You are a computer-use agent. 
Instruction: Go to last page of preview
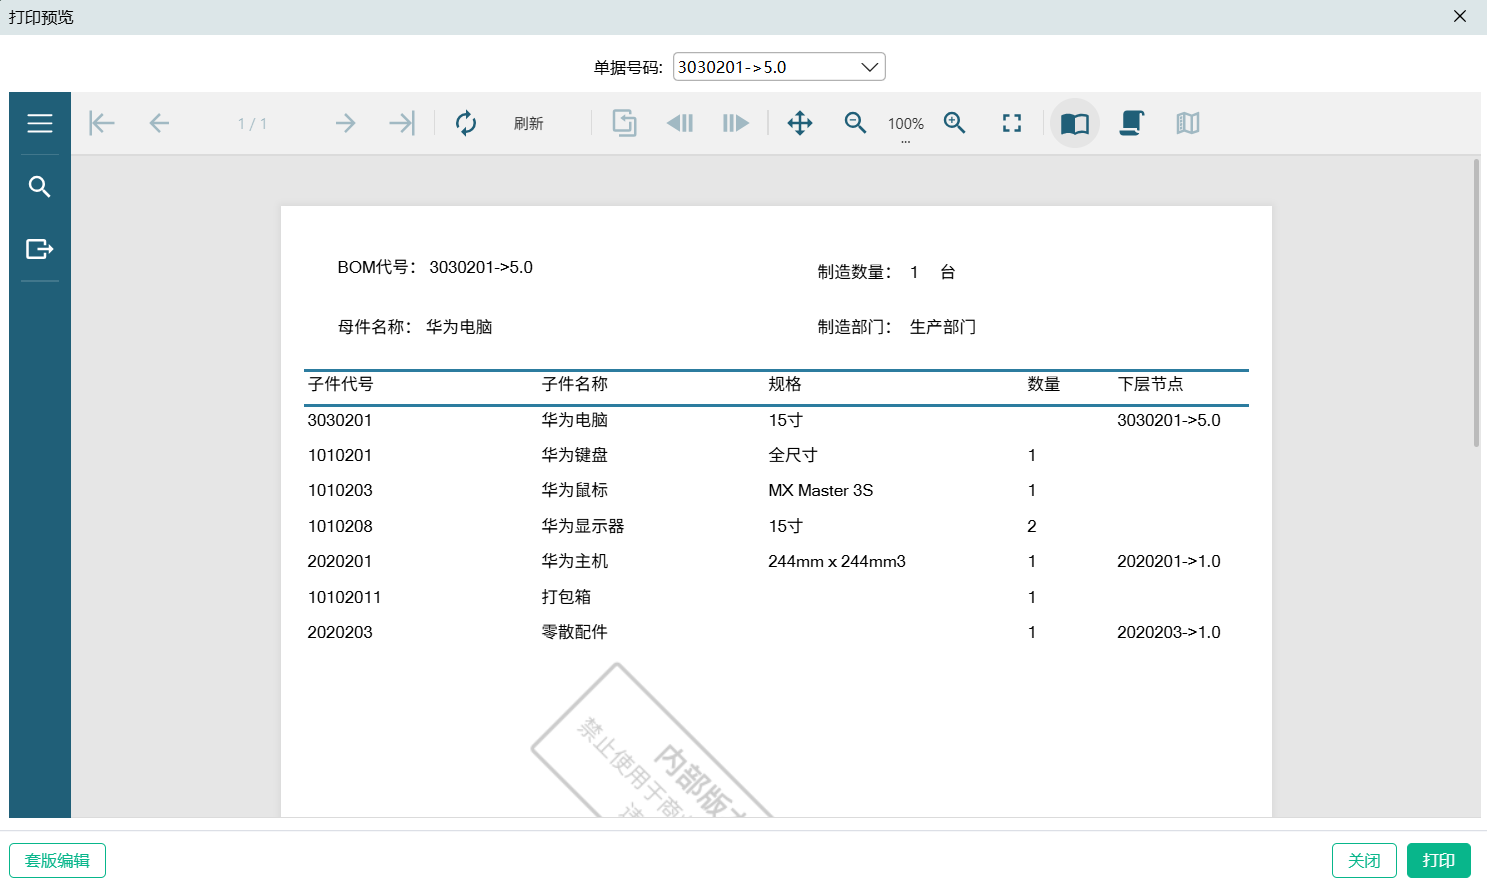click(x=402, y=123)
